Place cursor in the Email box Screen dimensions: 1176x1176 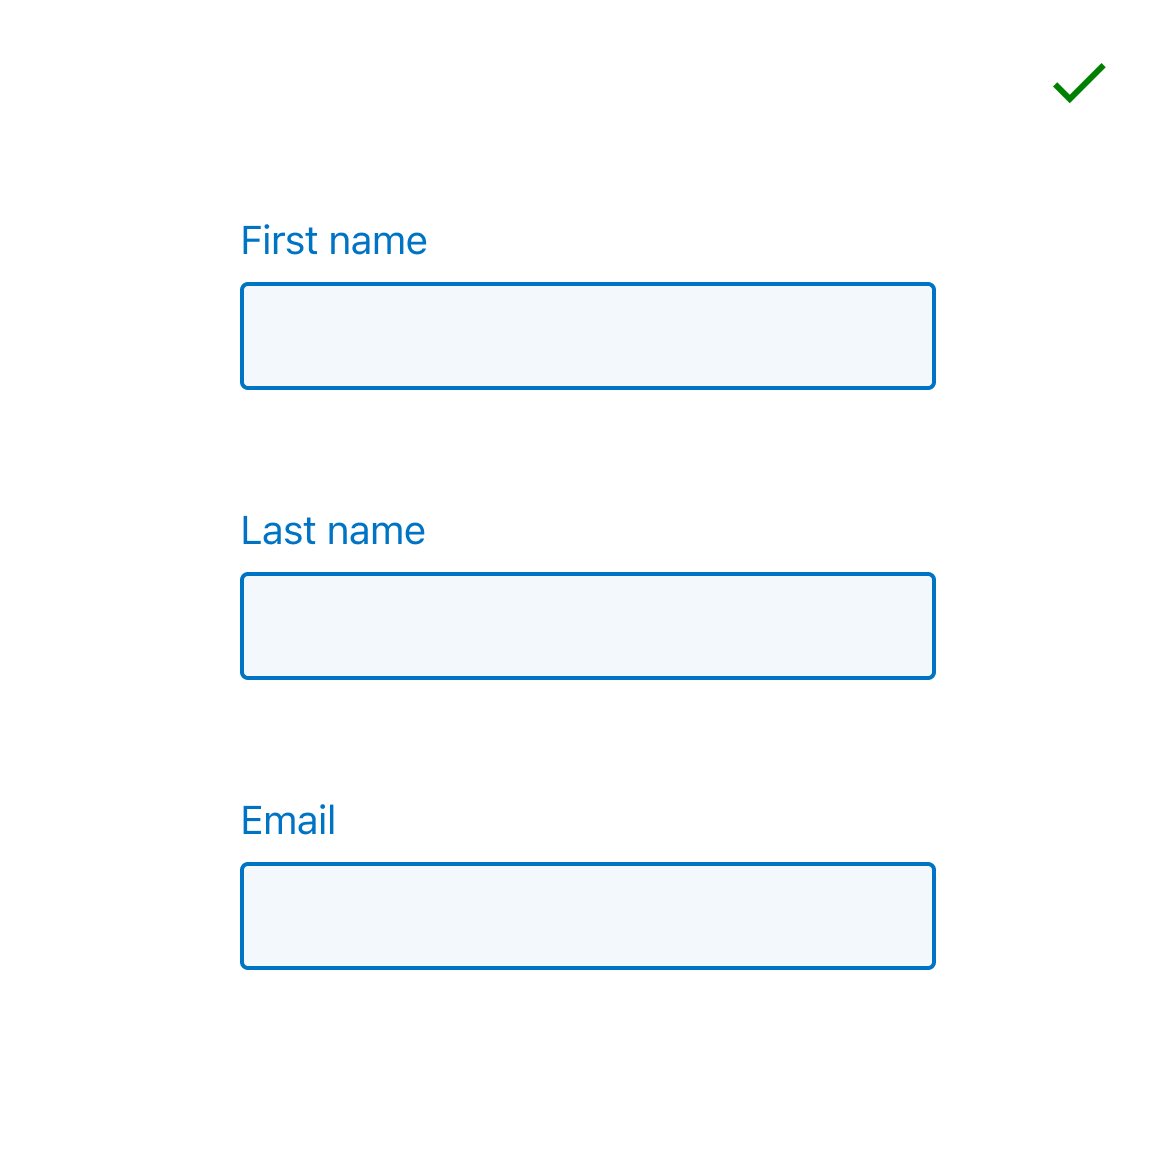(588, 916)
